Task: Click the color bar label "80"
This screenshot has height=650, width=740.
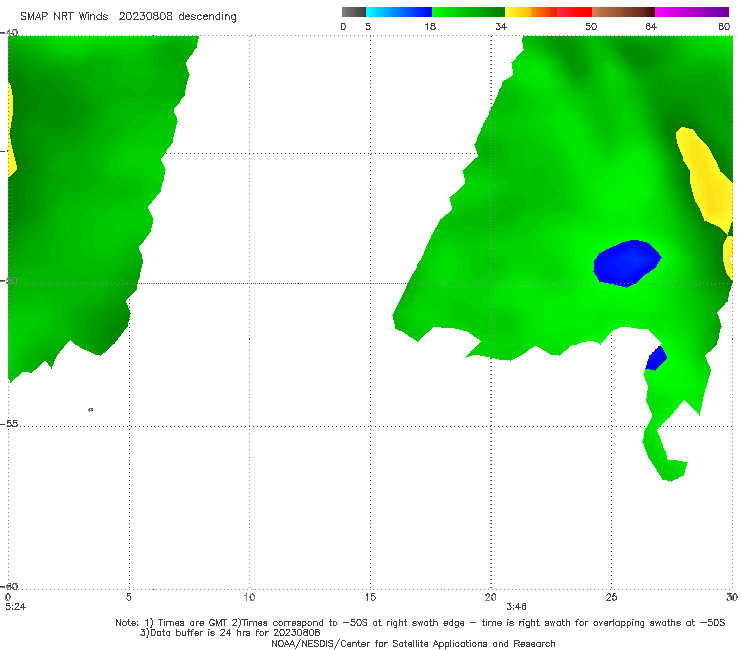Action: (x=724, y=27)
